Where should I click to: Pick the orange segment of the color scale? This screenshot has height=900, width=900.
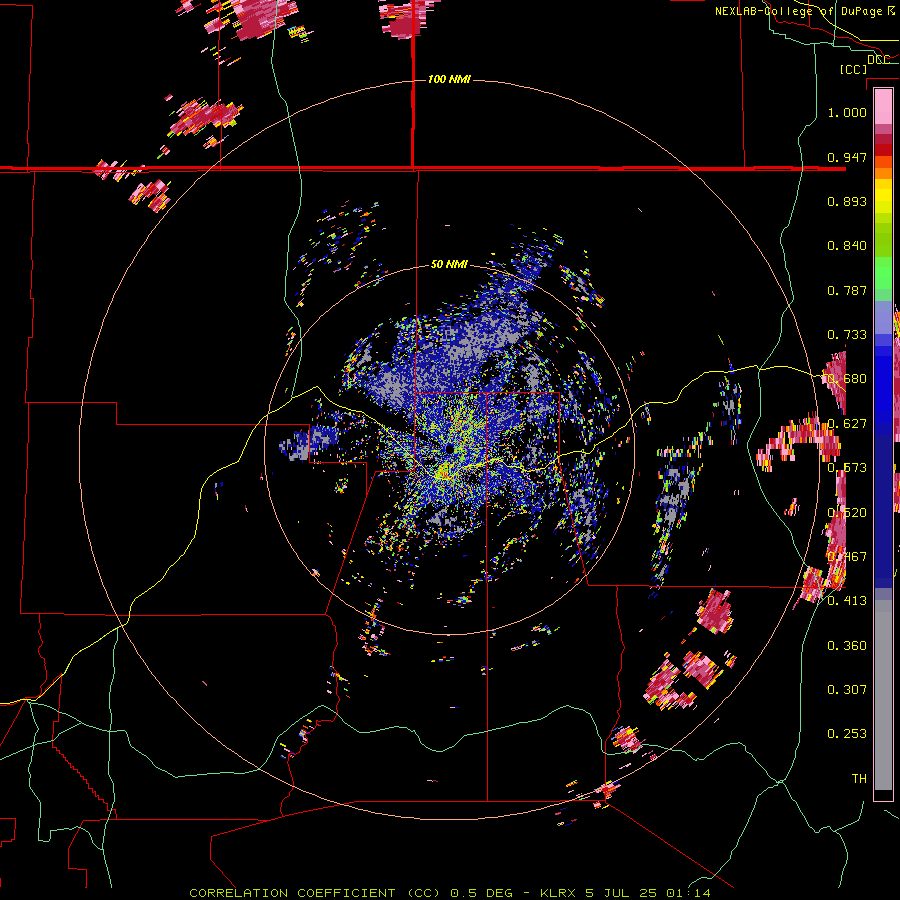point(883,172)
